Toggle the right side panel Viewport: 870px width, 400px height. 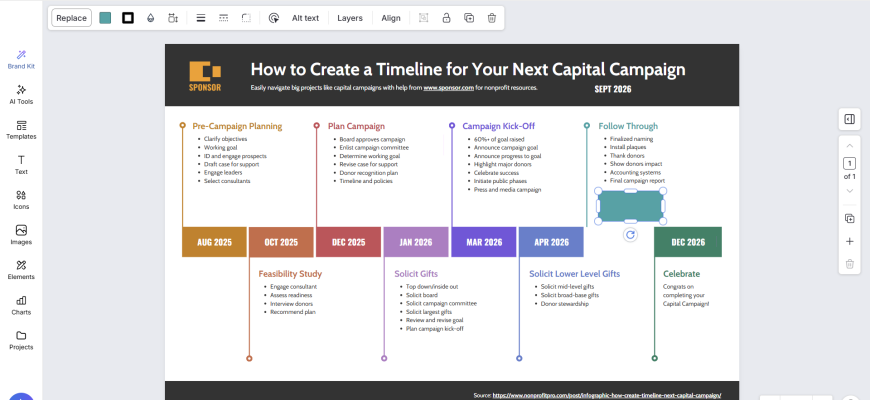[849, 119]
